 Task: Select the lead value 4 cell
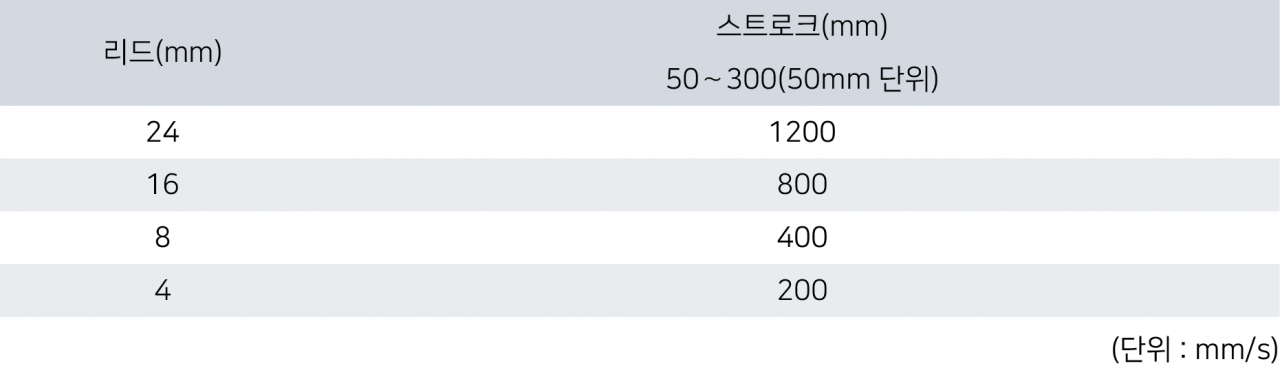pos(162,291)
